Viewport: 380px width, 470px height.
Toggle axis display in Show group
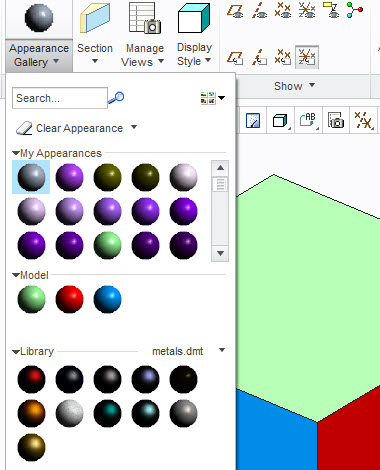coord(259,10)
